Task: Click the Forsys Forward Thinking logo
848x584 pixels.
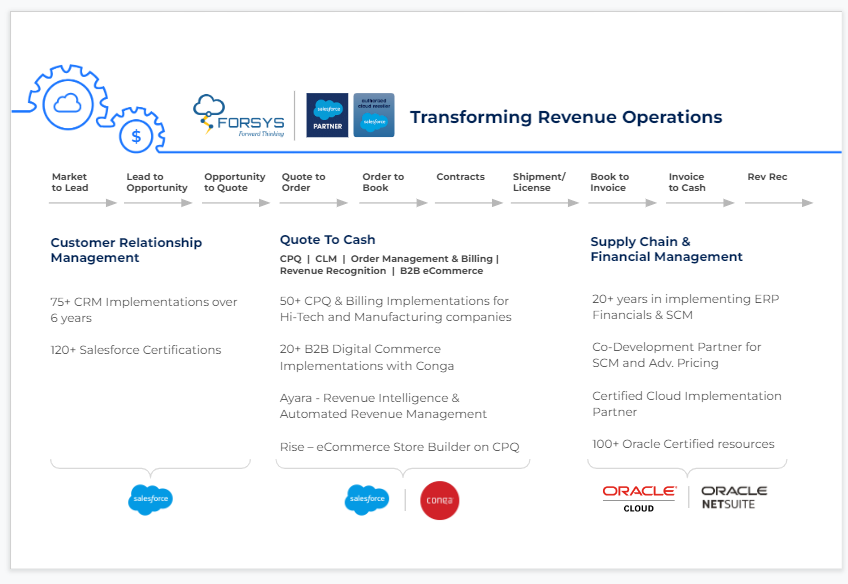Action: click(239, 115)
